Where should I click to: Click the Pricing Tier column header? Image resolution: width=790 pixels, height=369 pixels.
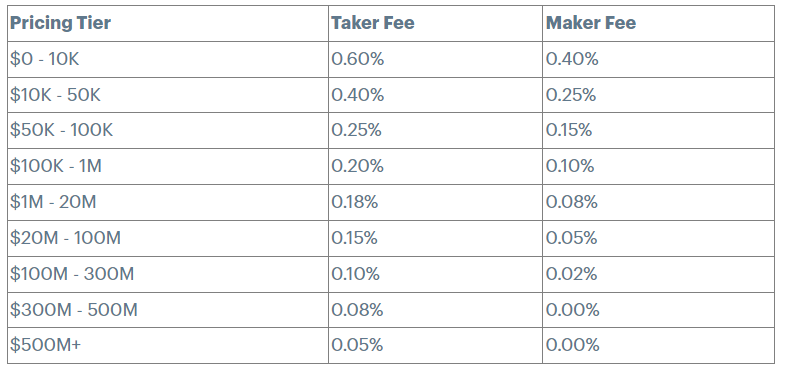[x=60, y=23]
